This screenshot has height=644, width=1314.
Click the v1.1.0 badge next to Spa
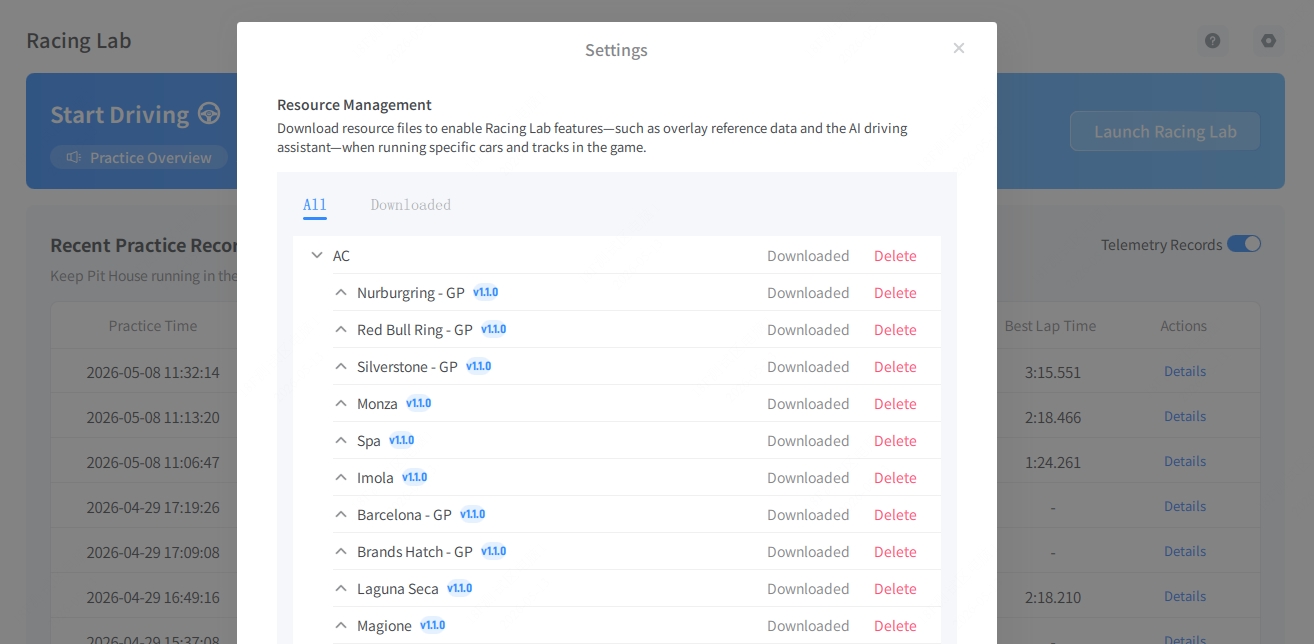402,440
